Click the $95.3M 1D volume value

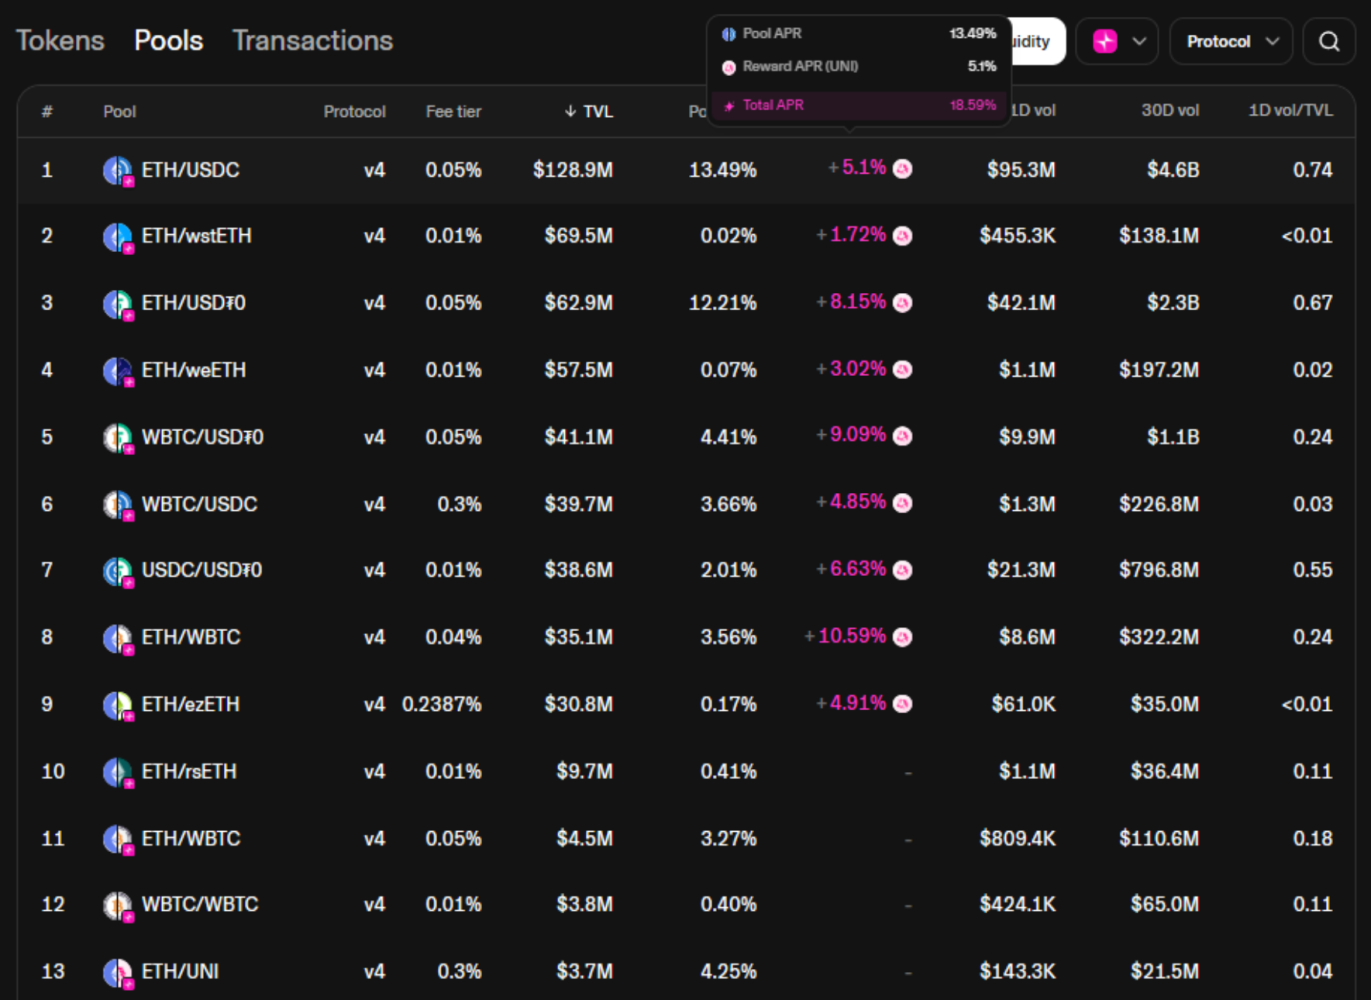coord(1021,170)
